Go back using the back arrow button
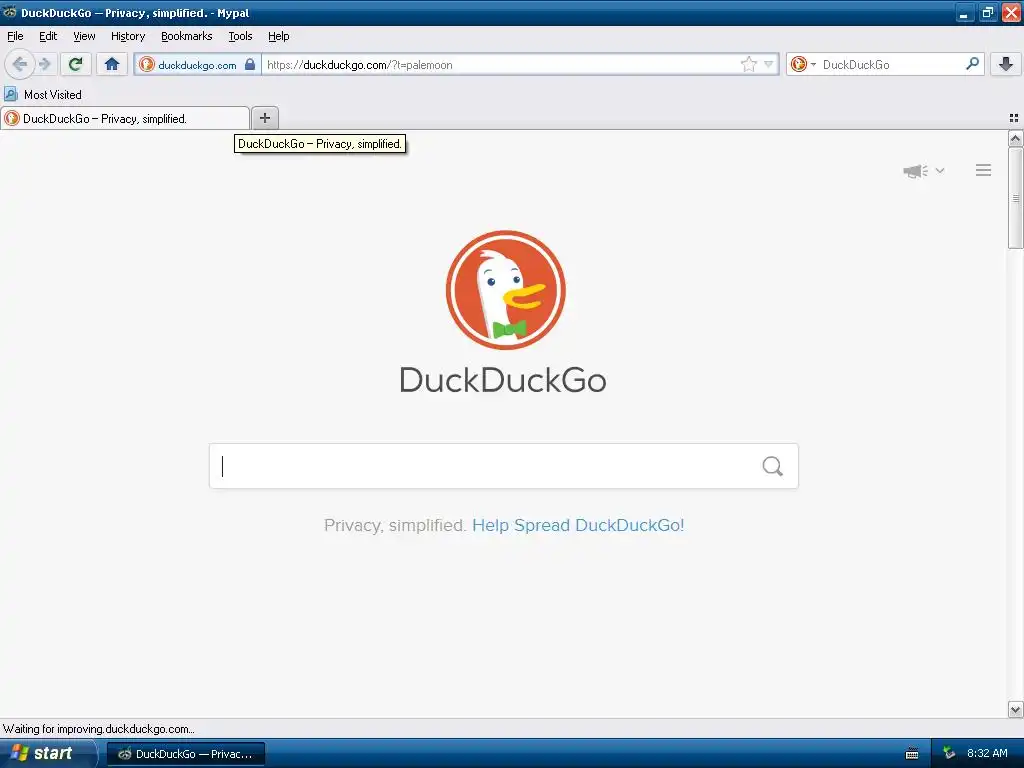Image resolution: width=1024 pixels, height=768 pixels. pyautogui.click(x=20, y=64)
